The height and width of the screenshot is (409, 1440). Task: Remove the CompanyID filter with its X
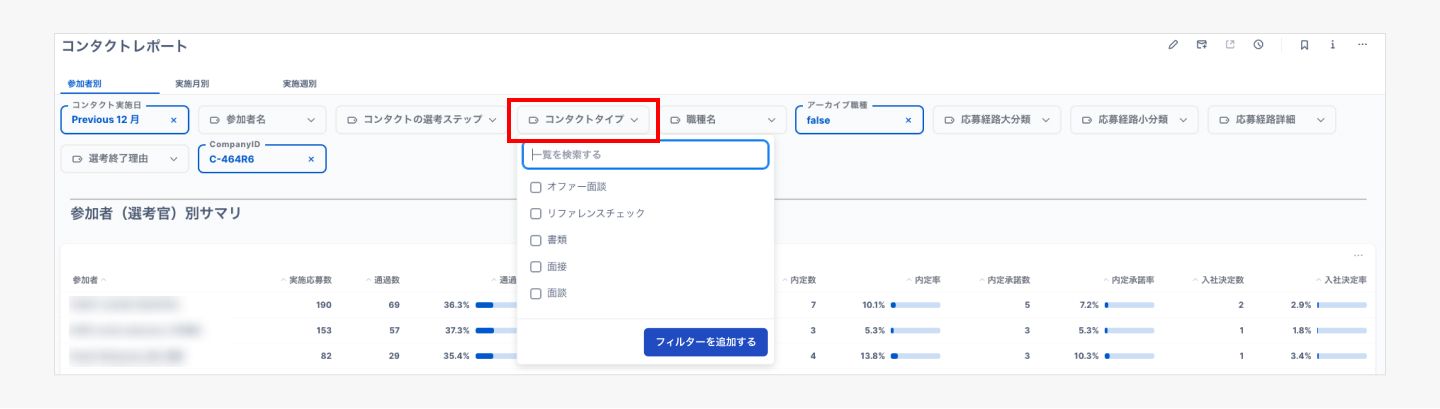tap(311, 159)
